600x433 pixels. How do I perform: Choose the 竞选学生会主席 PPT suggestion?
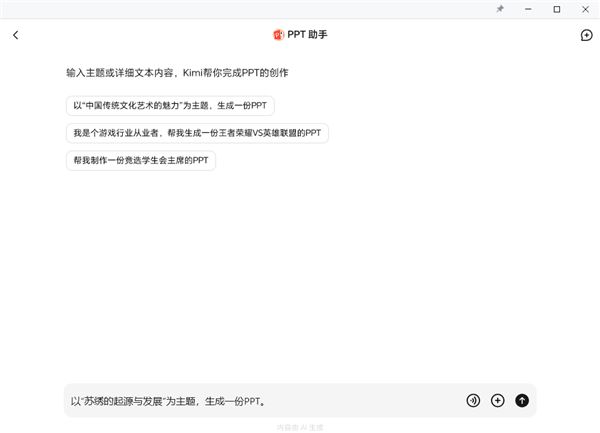click(x=141, y=160)
